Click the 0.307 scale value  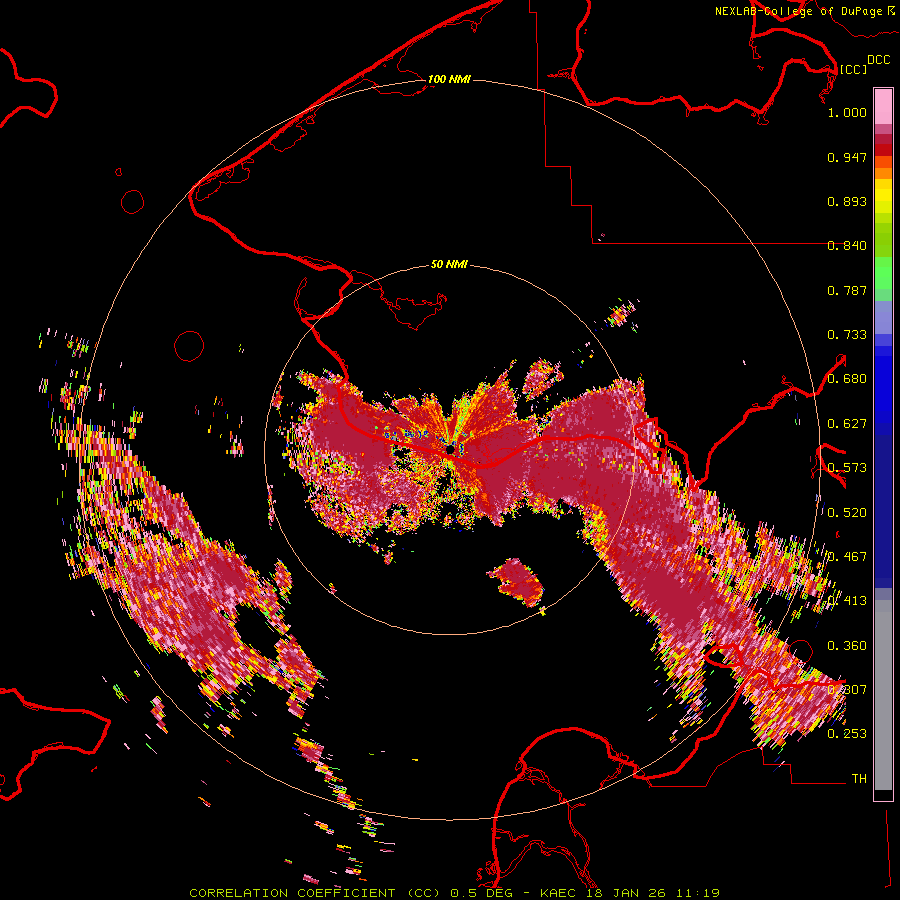(847, 690)
